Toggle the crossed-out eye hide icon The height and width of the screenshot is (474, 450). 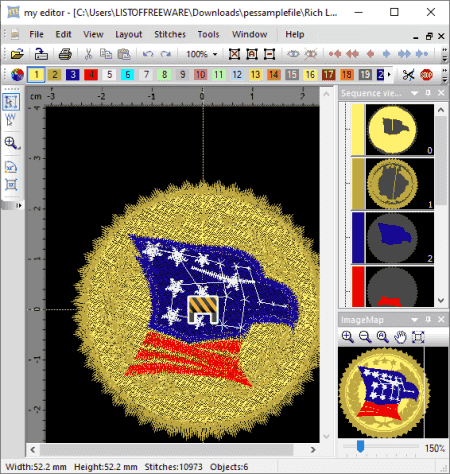coord(311,54)
